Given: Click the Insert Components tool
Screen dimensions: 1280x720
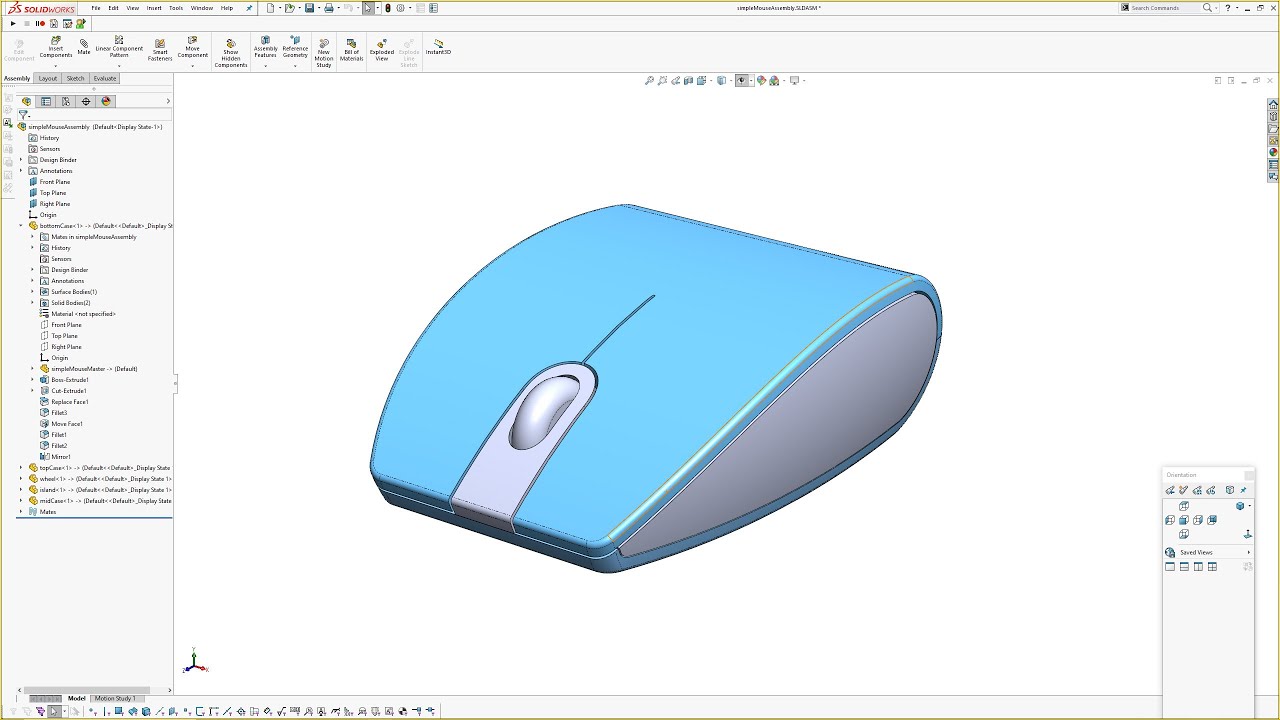Looking at the screenshot, I should [x=56, y=48].
